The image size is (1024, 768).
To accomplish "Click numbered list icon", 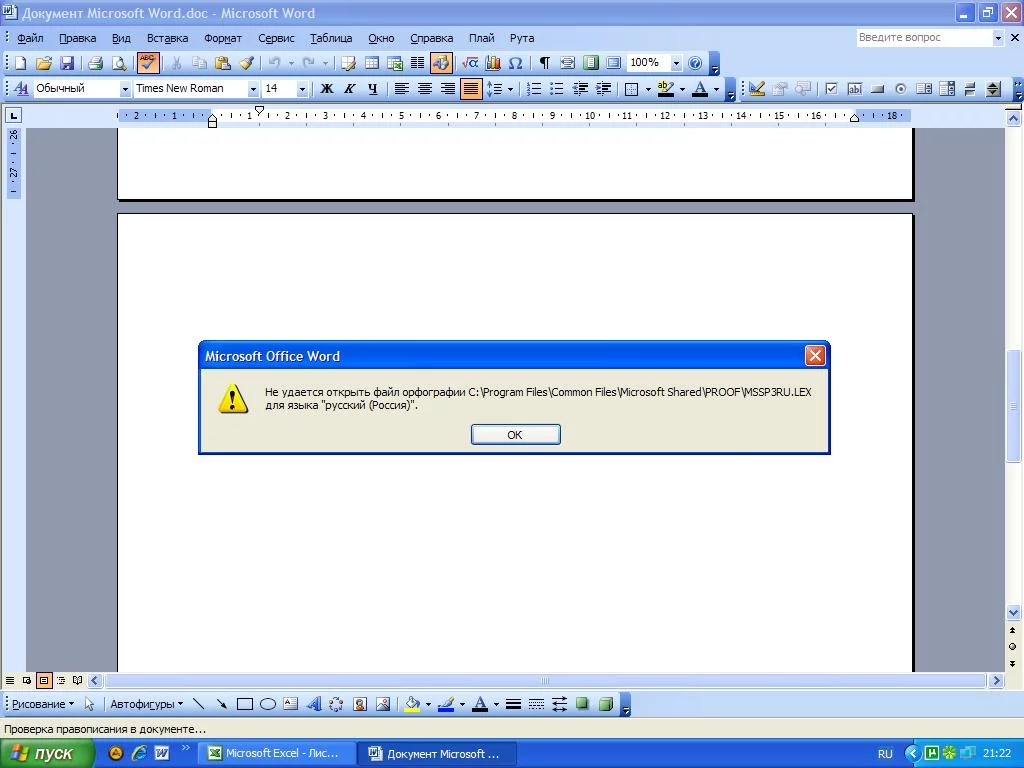I will point(534,89).
